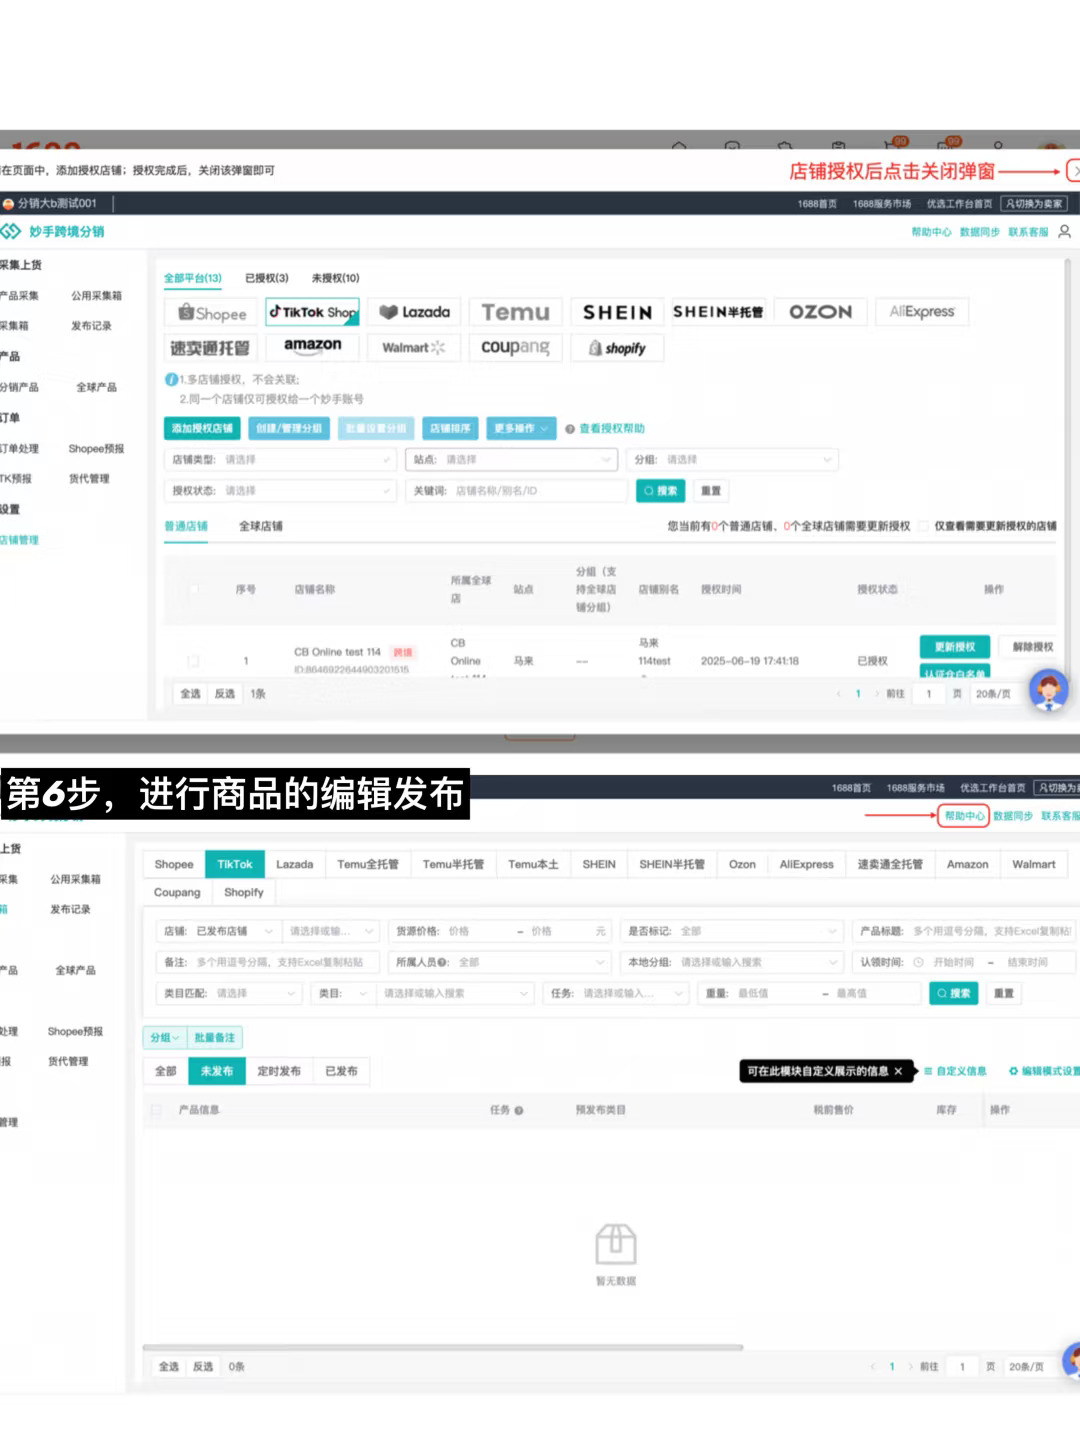Select the TikTok Shop platform logo card
Screen dimensions: 1080x1440
(313, 312)
